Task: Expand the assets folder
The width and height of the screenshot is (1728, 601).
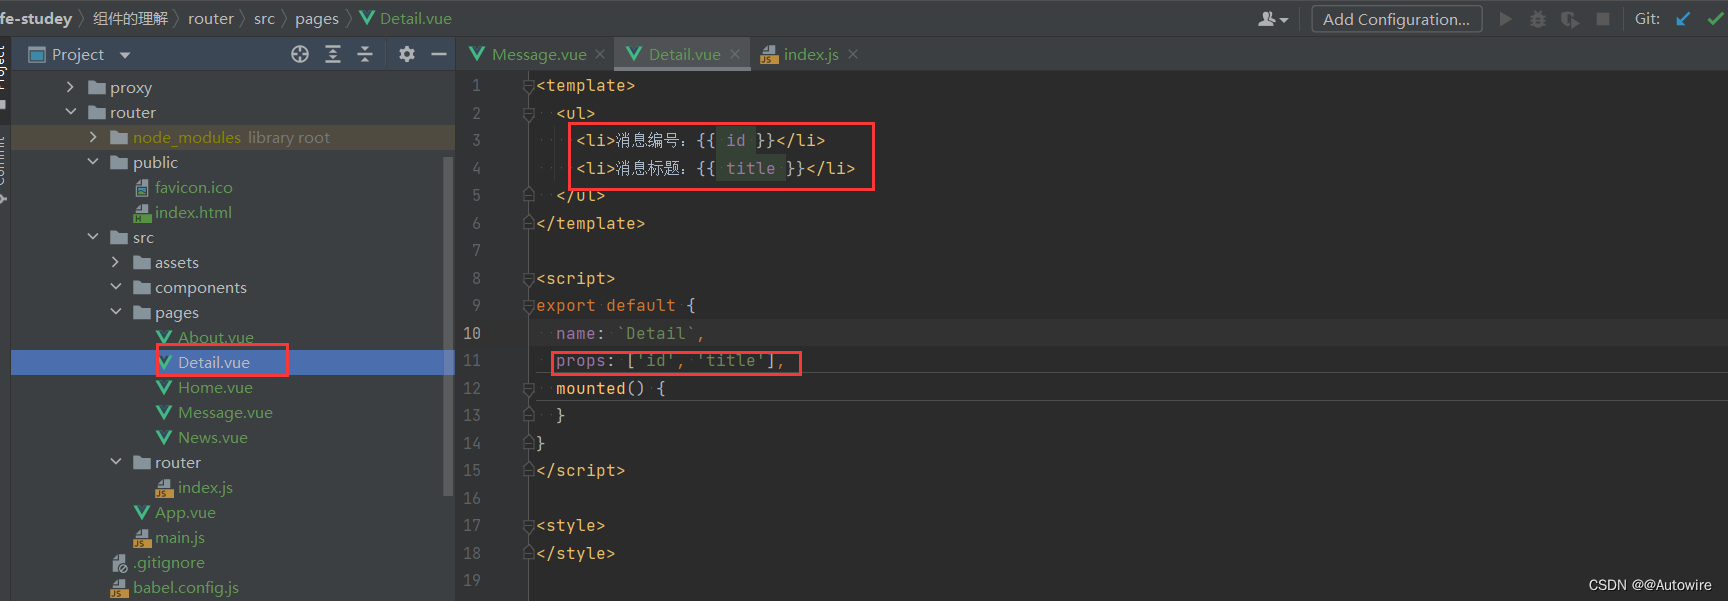Action: (x=116, y=262)
